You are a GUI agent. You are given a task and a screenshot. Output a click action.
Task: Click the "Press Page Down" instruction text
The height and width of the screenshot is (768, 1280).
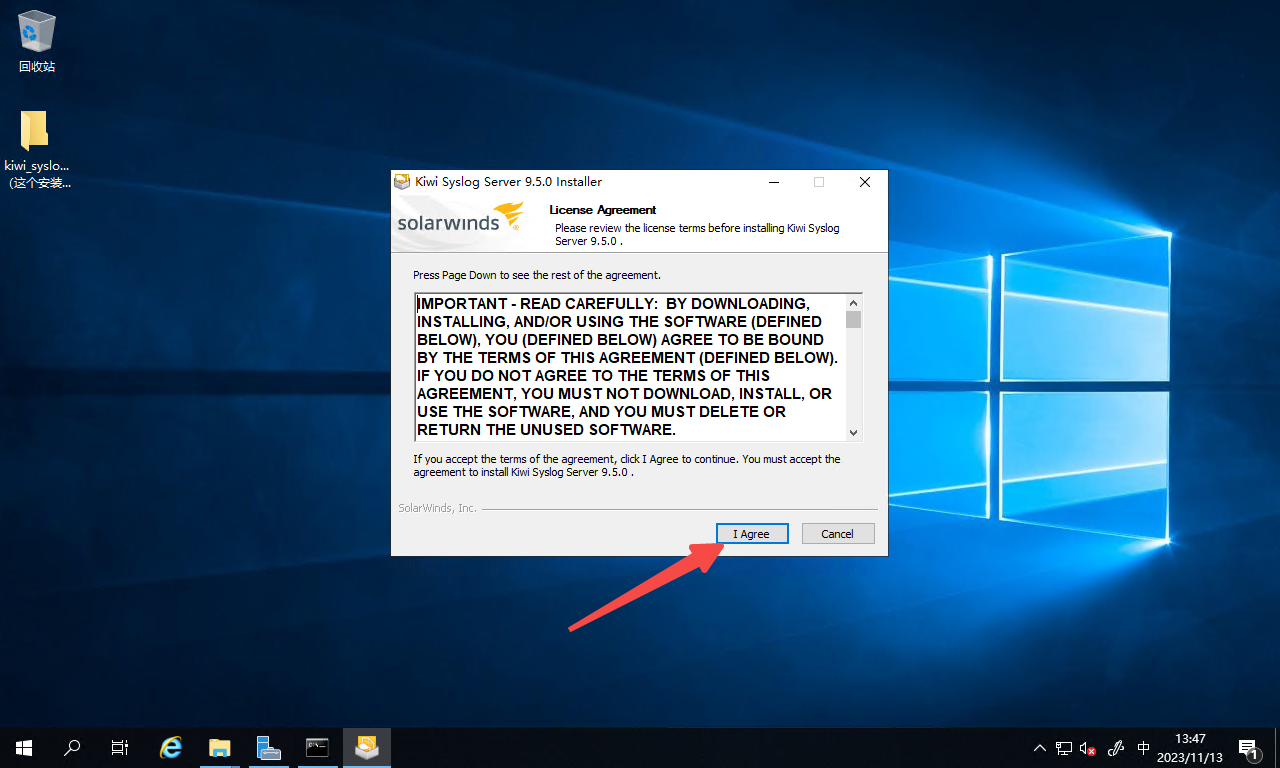537,275
